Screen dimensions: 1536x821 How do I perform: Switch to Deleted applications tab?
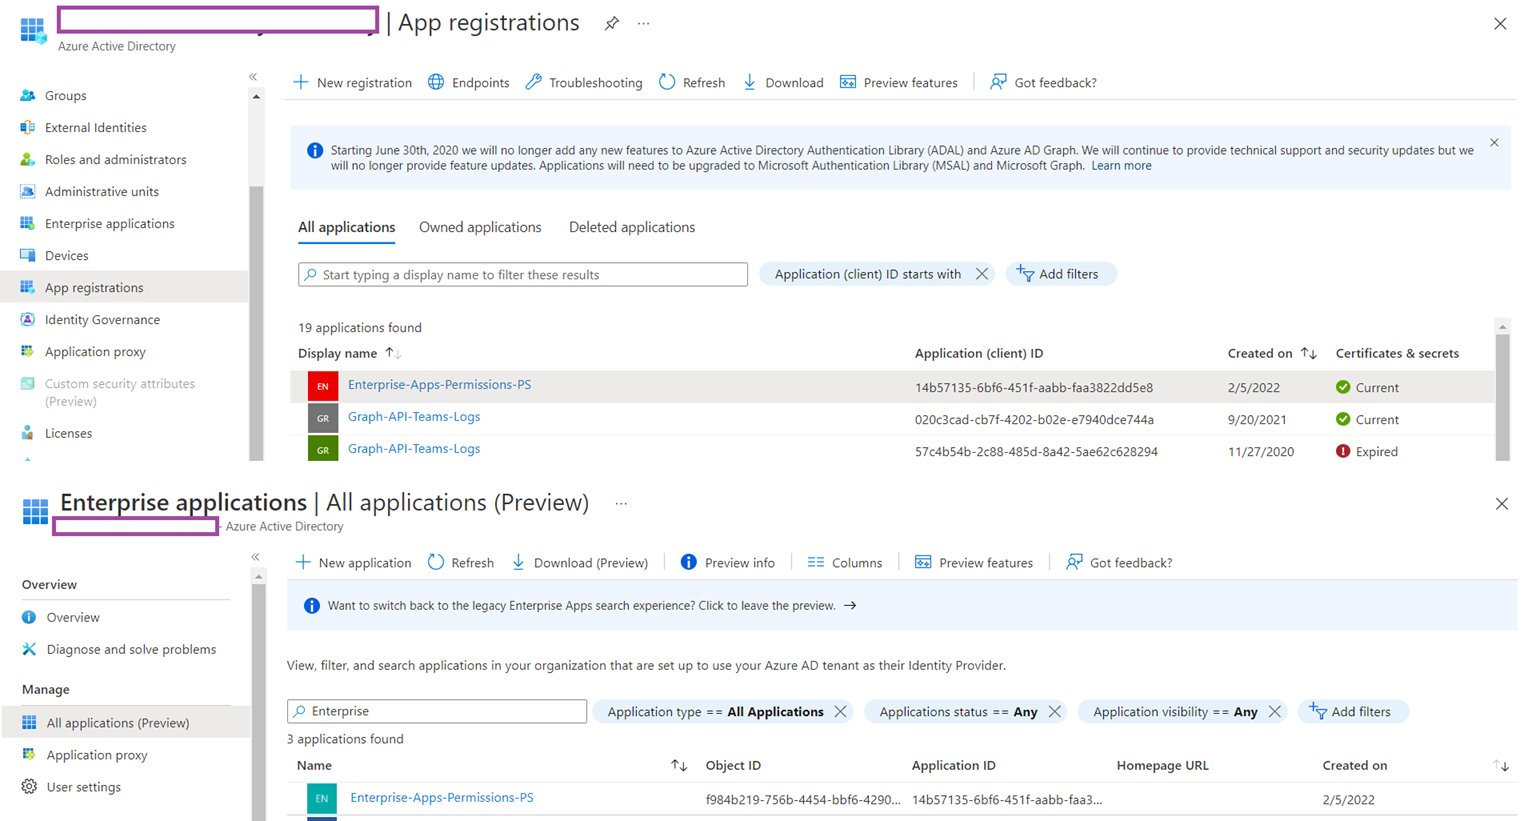(x=632, y=227)
